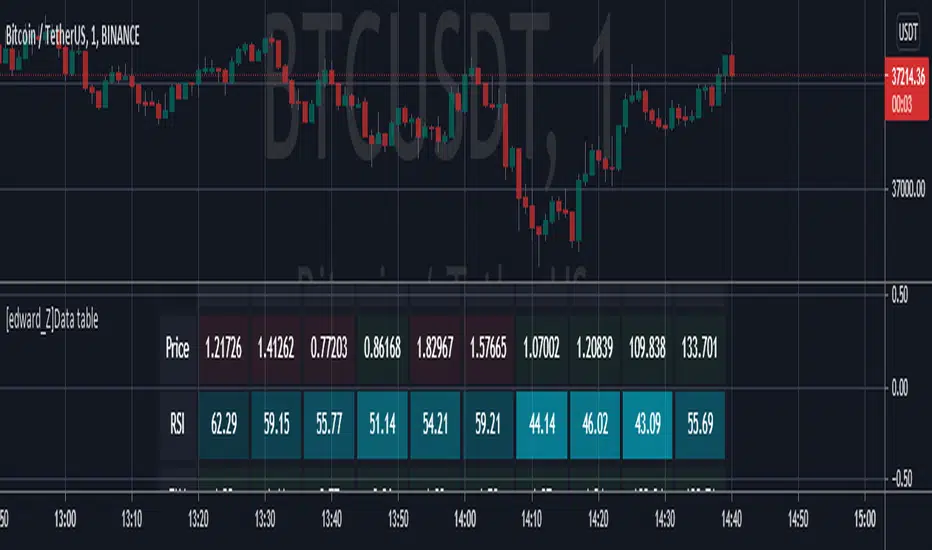Click the 14:00 time axis label
932x550 pixels.
[465, 520]
